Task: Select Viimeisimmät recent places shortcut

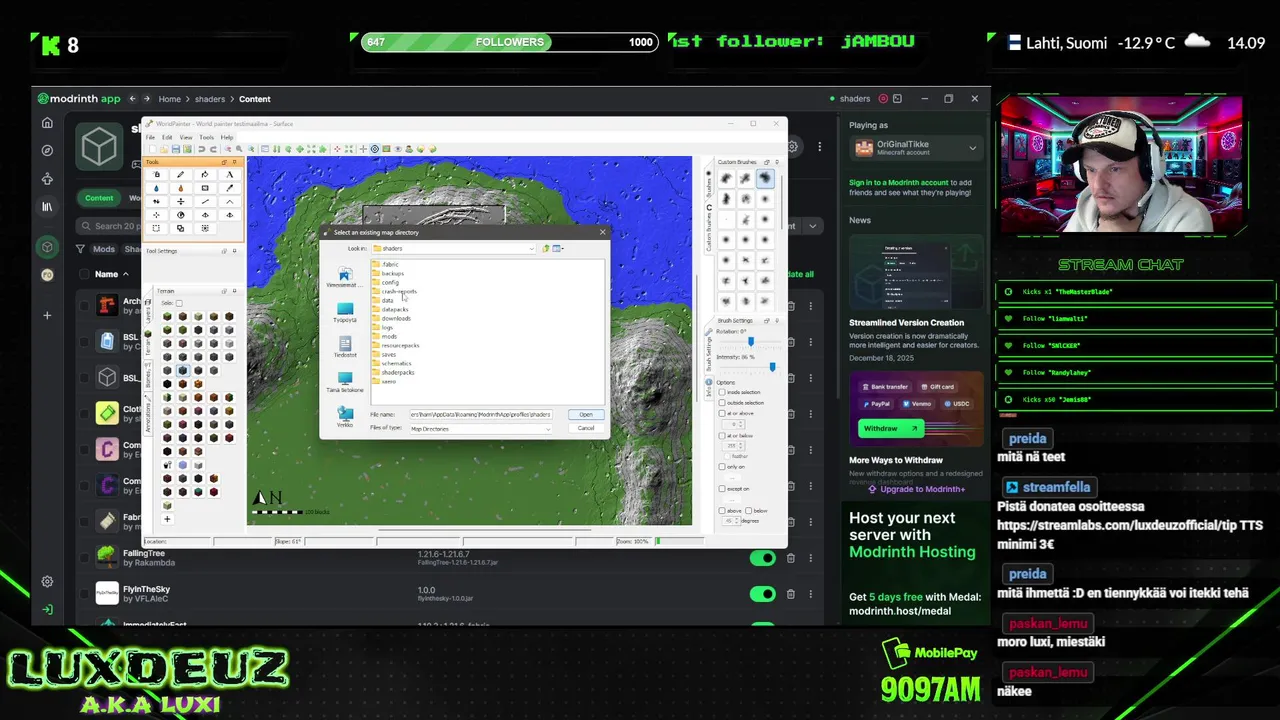Action: coord(345,277)
